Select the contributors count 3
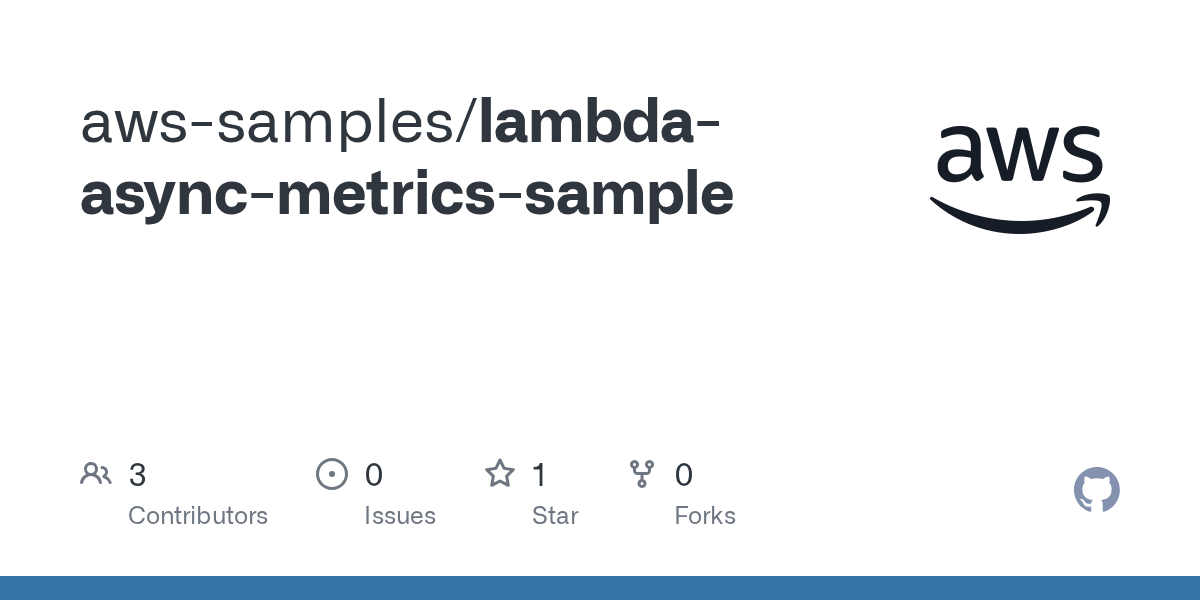This screenshot has height=600, width=1200. [137, 475]
